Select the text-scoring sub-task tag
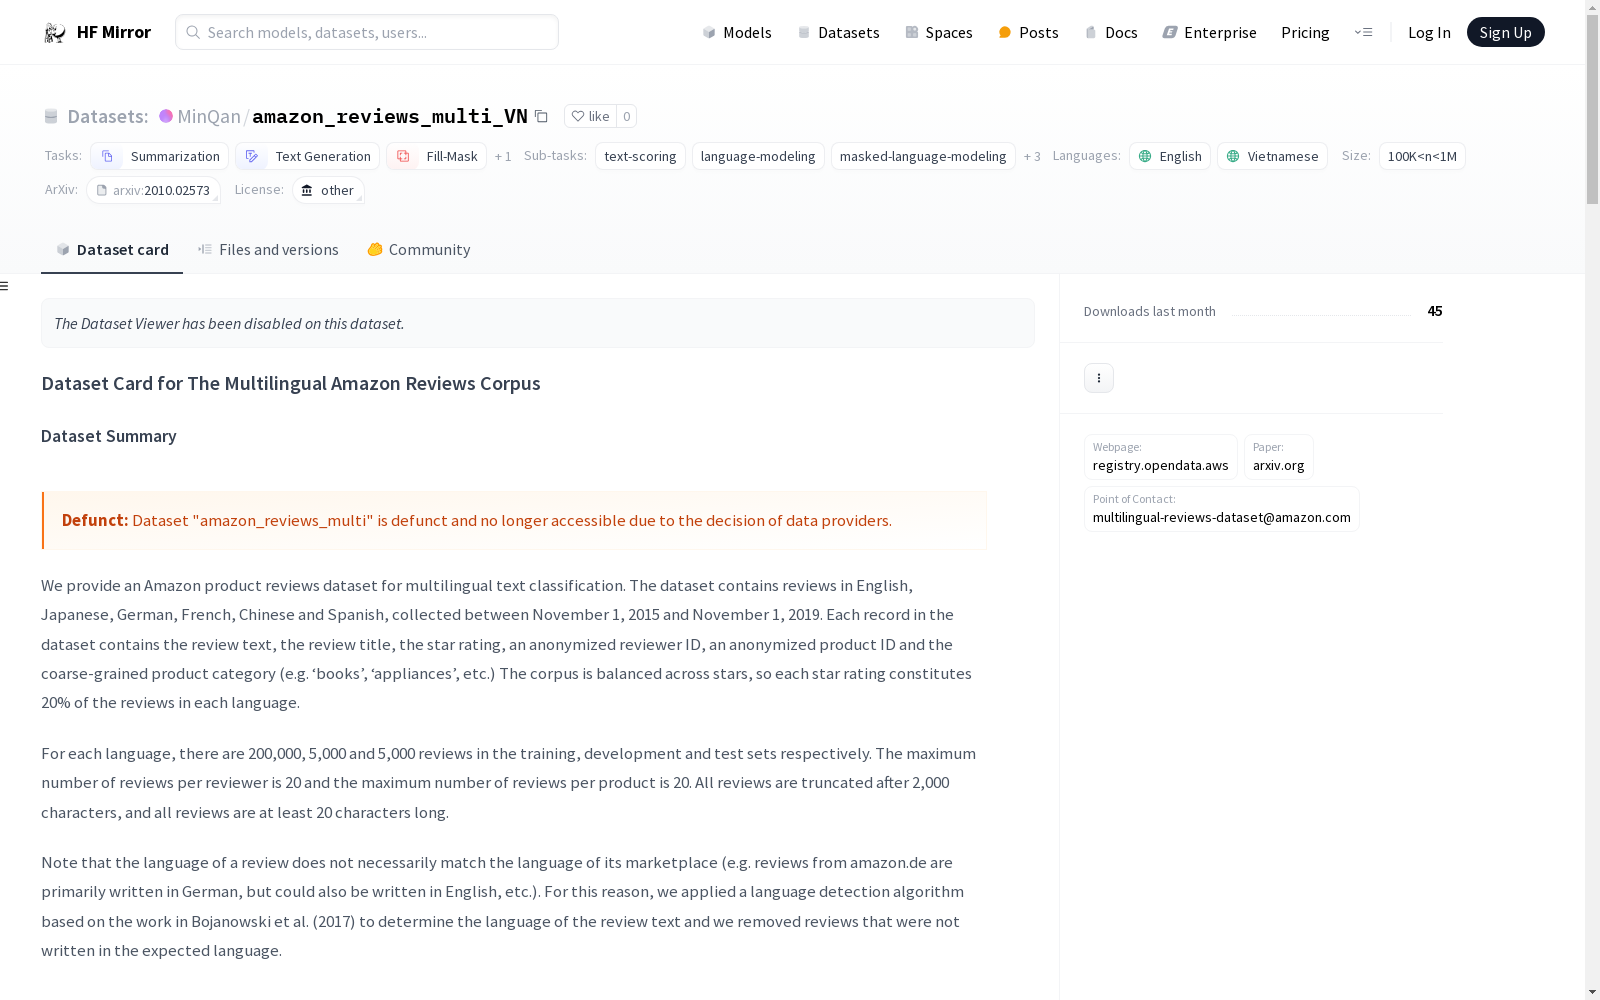Viewport: 1600px width, 1000px height. coord(640,156)
